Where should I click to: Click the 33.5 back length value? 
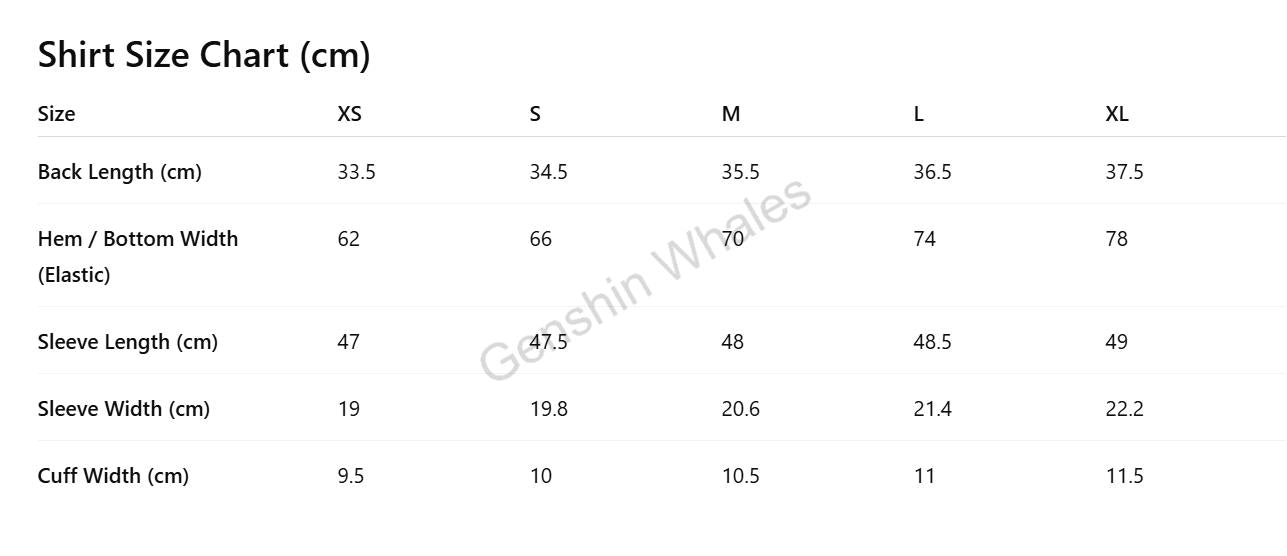click(356, 172)
